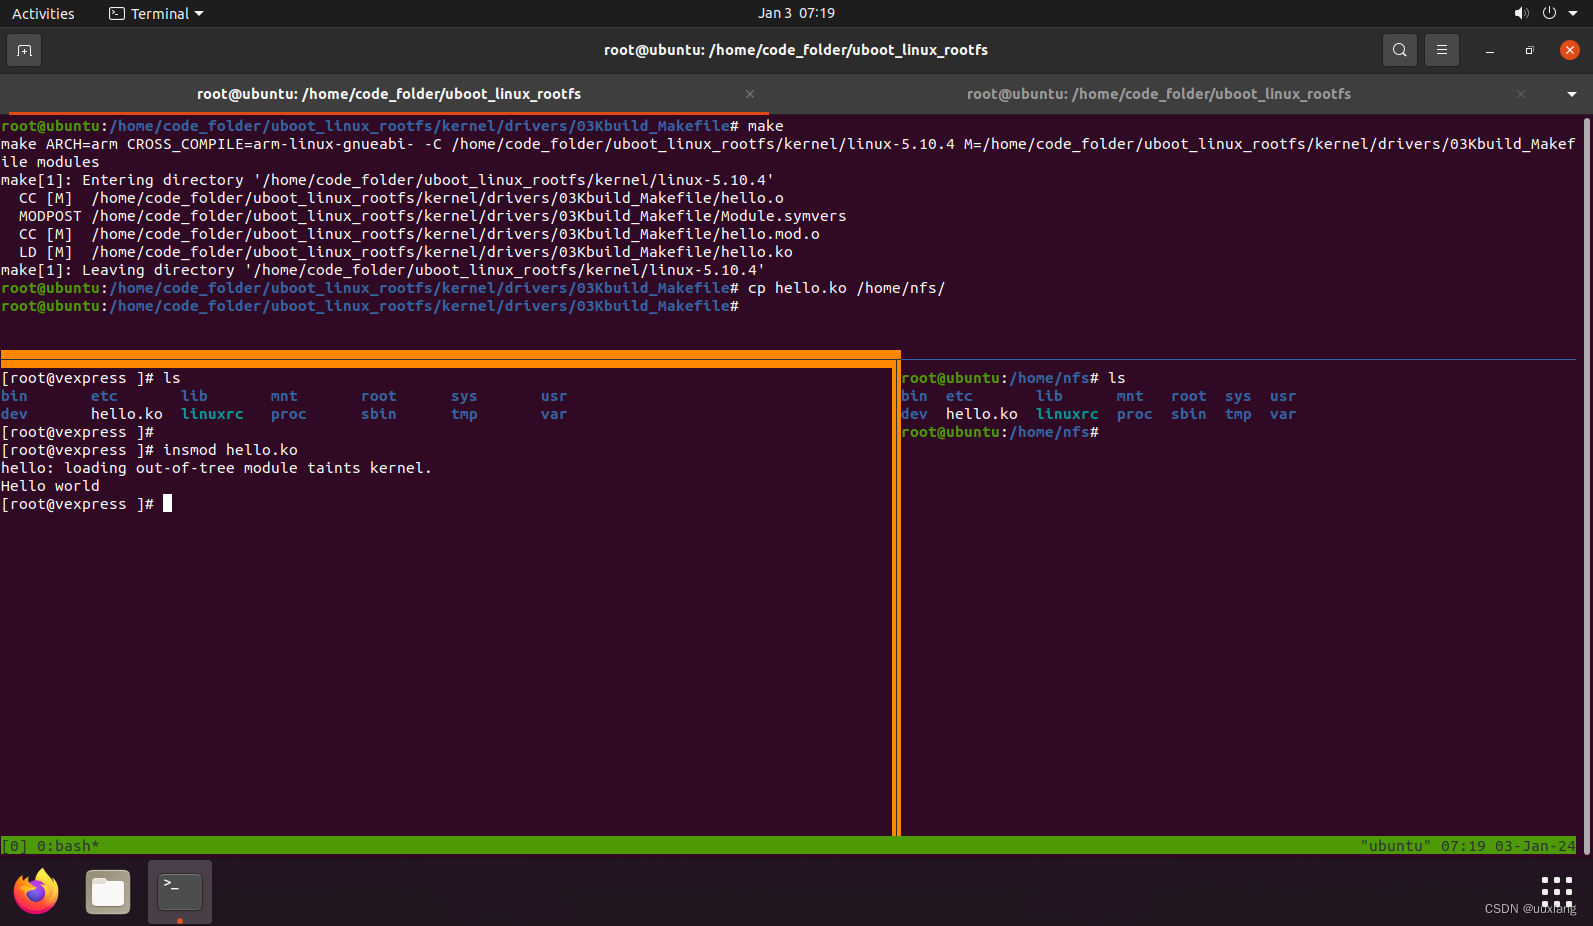This screenshot has width=1593, height=926.
Task: Click 'CC [M]' hello.mod.o line
Action: [419, 234]
